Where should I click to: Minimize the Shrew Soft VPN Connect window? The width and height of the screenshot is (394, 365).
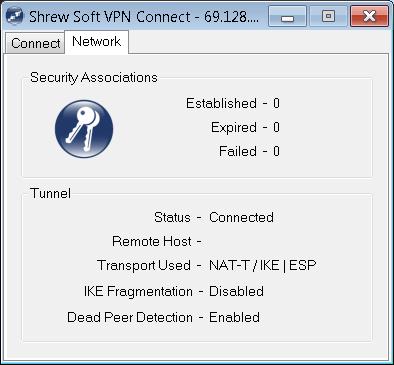pos(287,16)
